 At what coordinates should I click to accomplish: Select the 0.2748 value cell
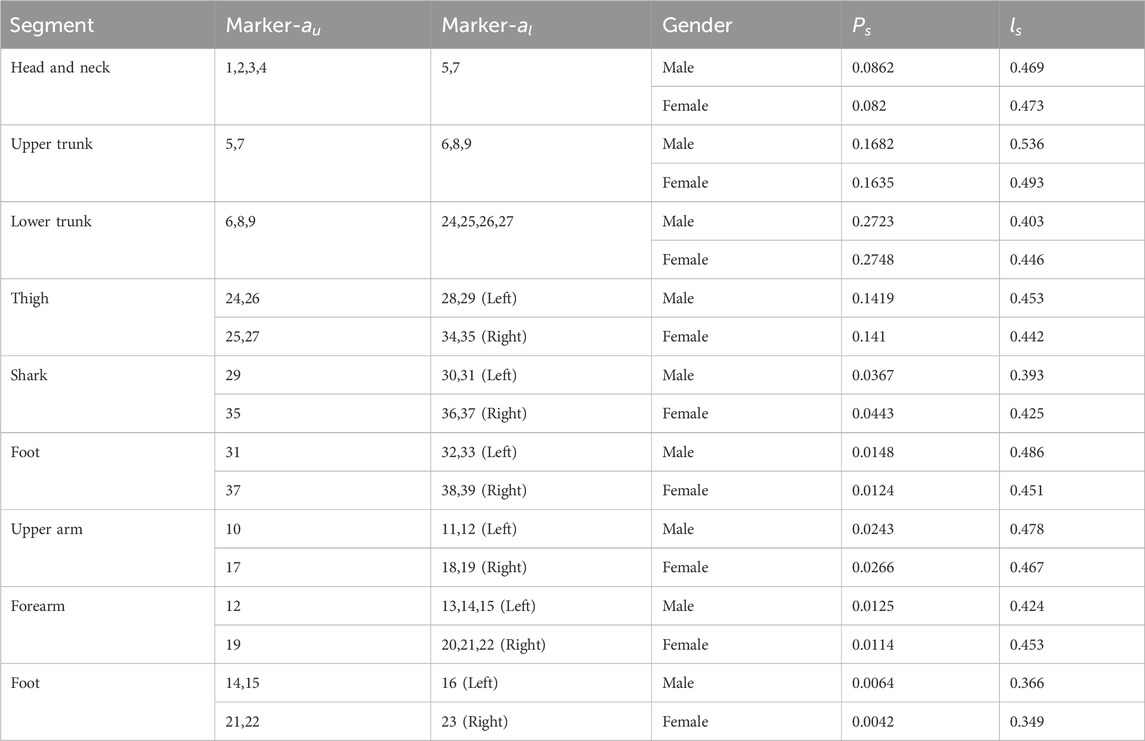click(x=920, y=260)
